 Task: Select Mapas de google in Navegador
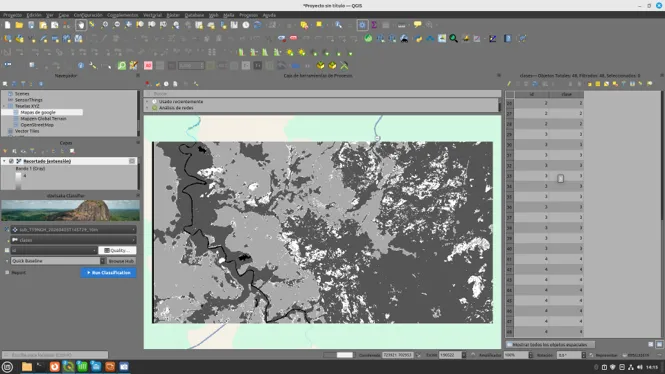pos(38,112)
